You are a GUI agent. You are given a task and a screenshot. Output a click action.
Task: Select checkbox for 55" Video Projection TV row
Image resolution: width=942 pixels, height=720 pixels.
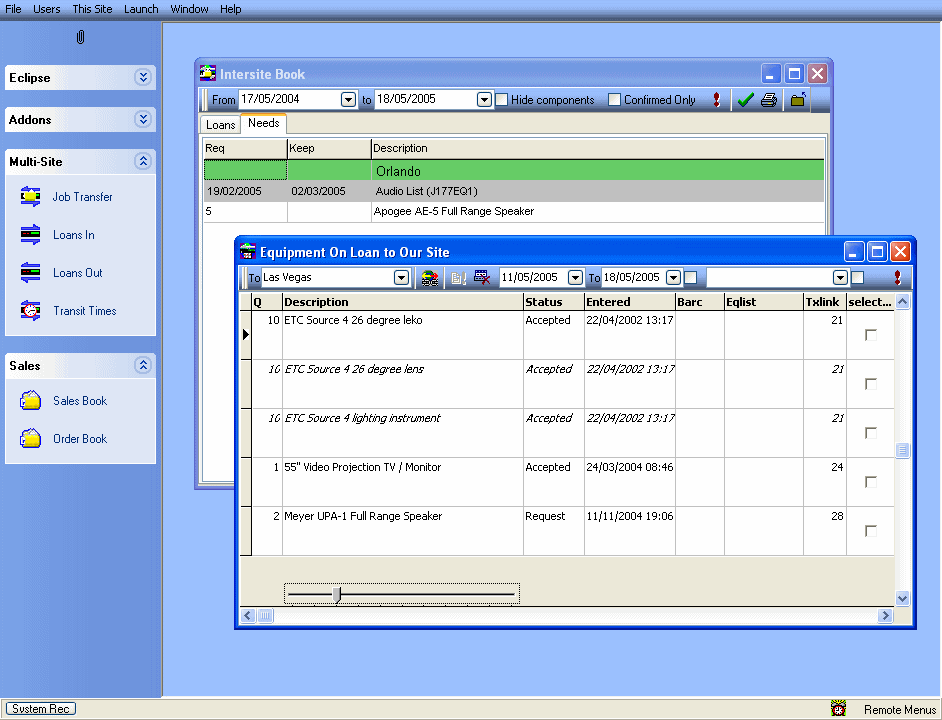871,481
